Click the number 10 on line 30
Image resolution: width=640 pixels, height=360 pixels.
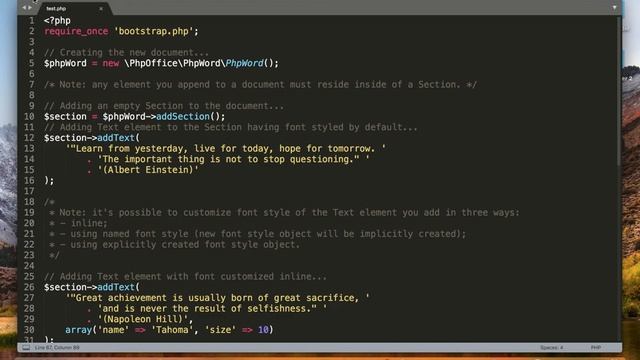(263, 330)
